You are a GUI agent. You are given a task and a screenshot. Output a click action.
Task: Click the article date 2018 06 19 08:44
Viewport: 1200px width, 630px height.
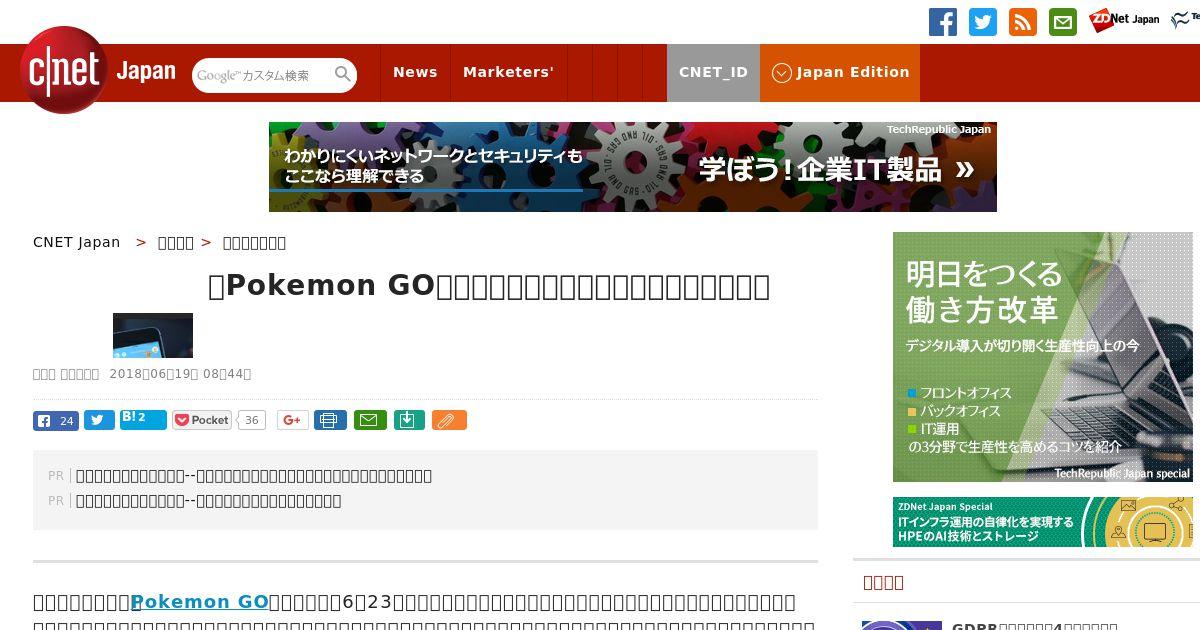pos(180,374)
